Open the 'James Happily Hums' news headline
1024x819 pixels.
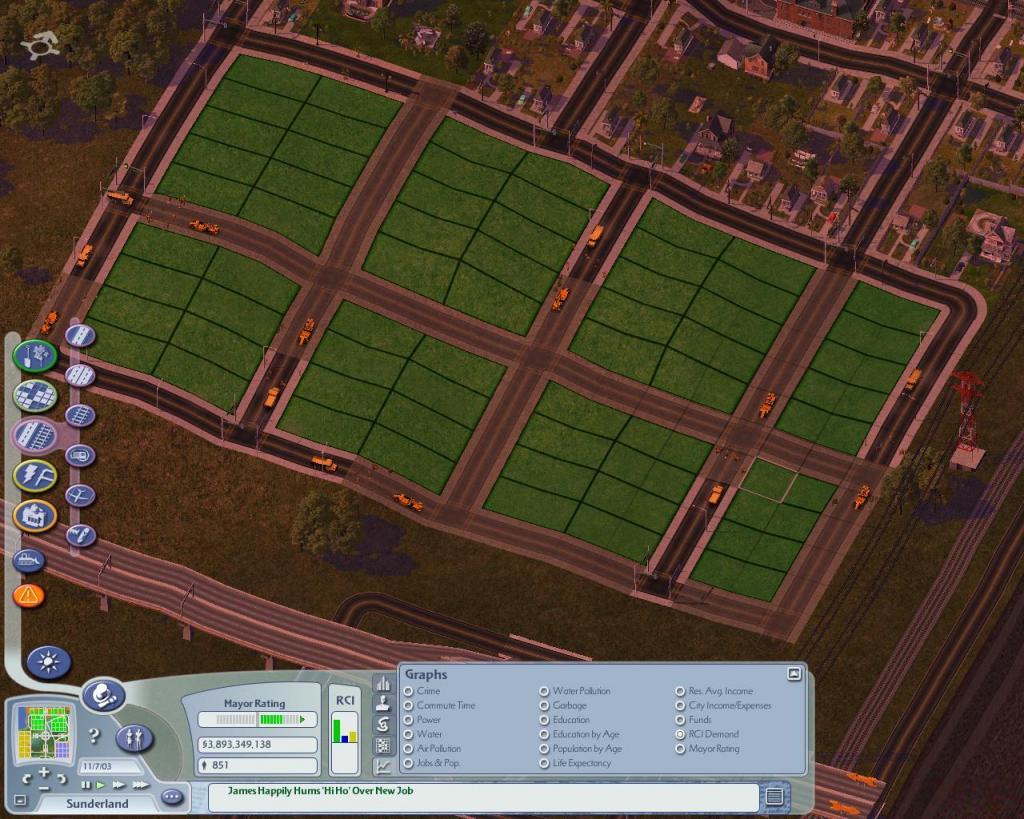click(321, 791)
